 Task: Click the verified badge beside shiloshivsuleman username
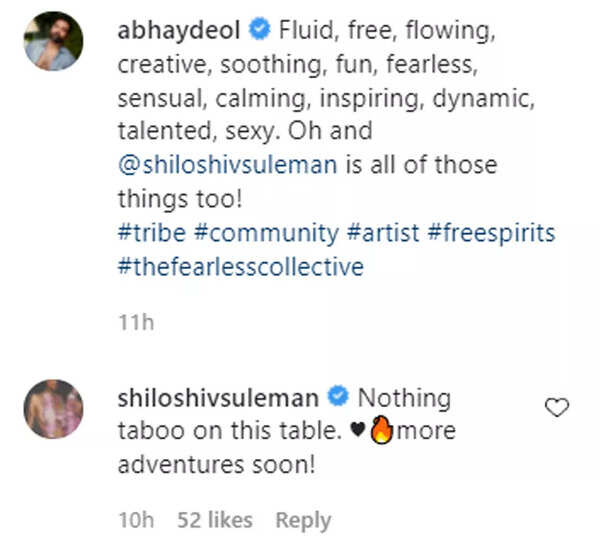tap(338, 398)
